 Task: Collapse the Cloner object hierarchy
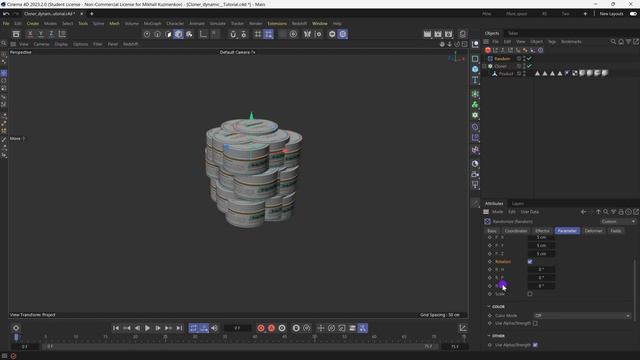tap(484, 66)
